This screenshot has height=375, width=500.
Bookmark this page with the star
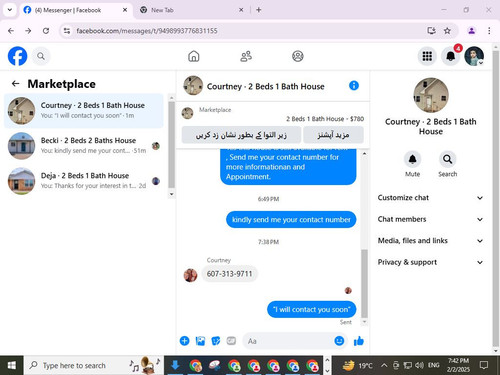click(x=447, y=31)
